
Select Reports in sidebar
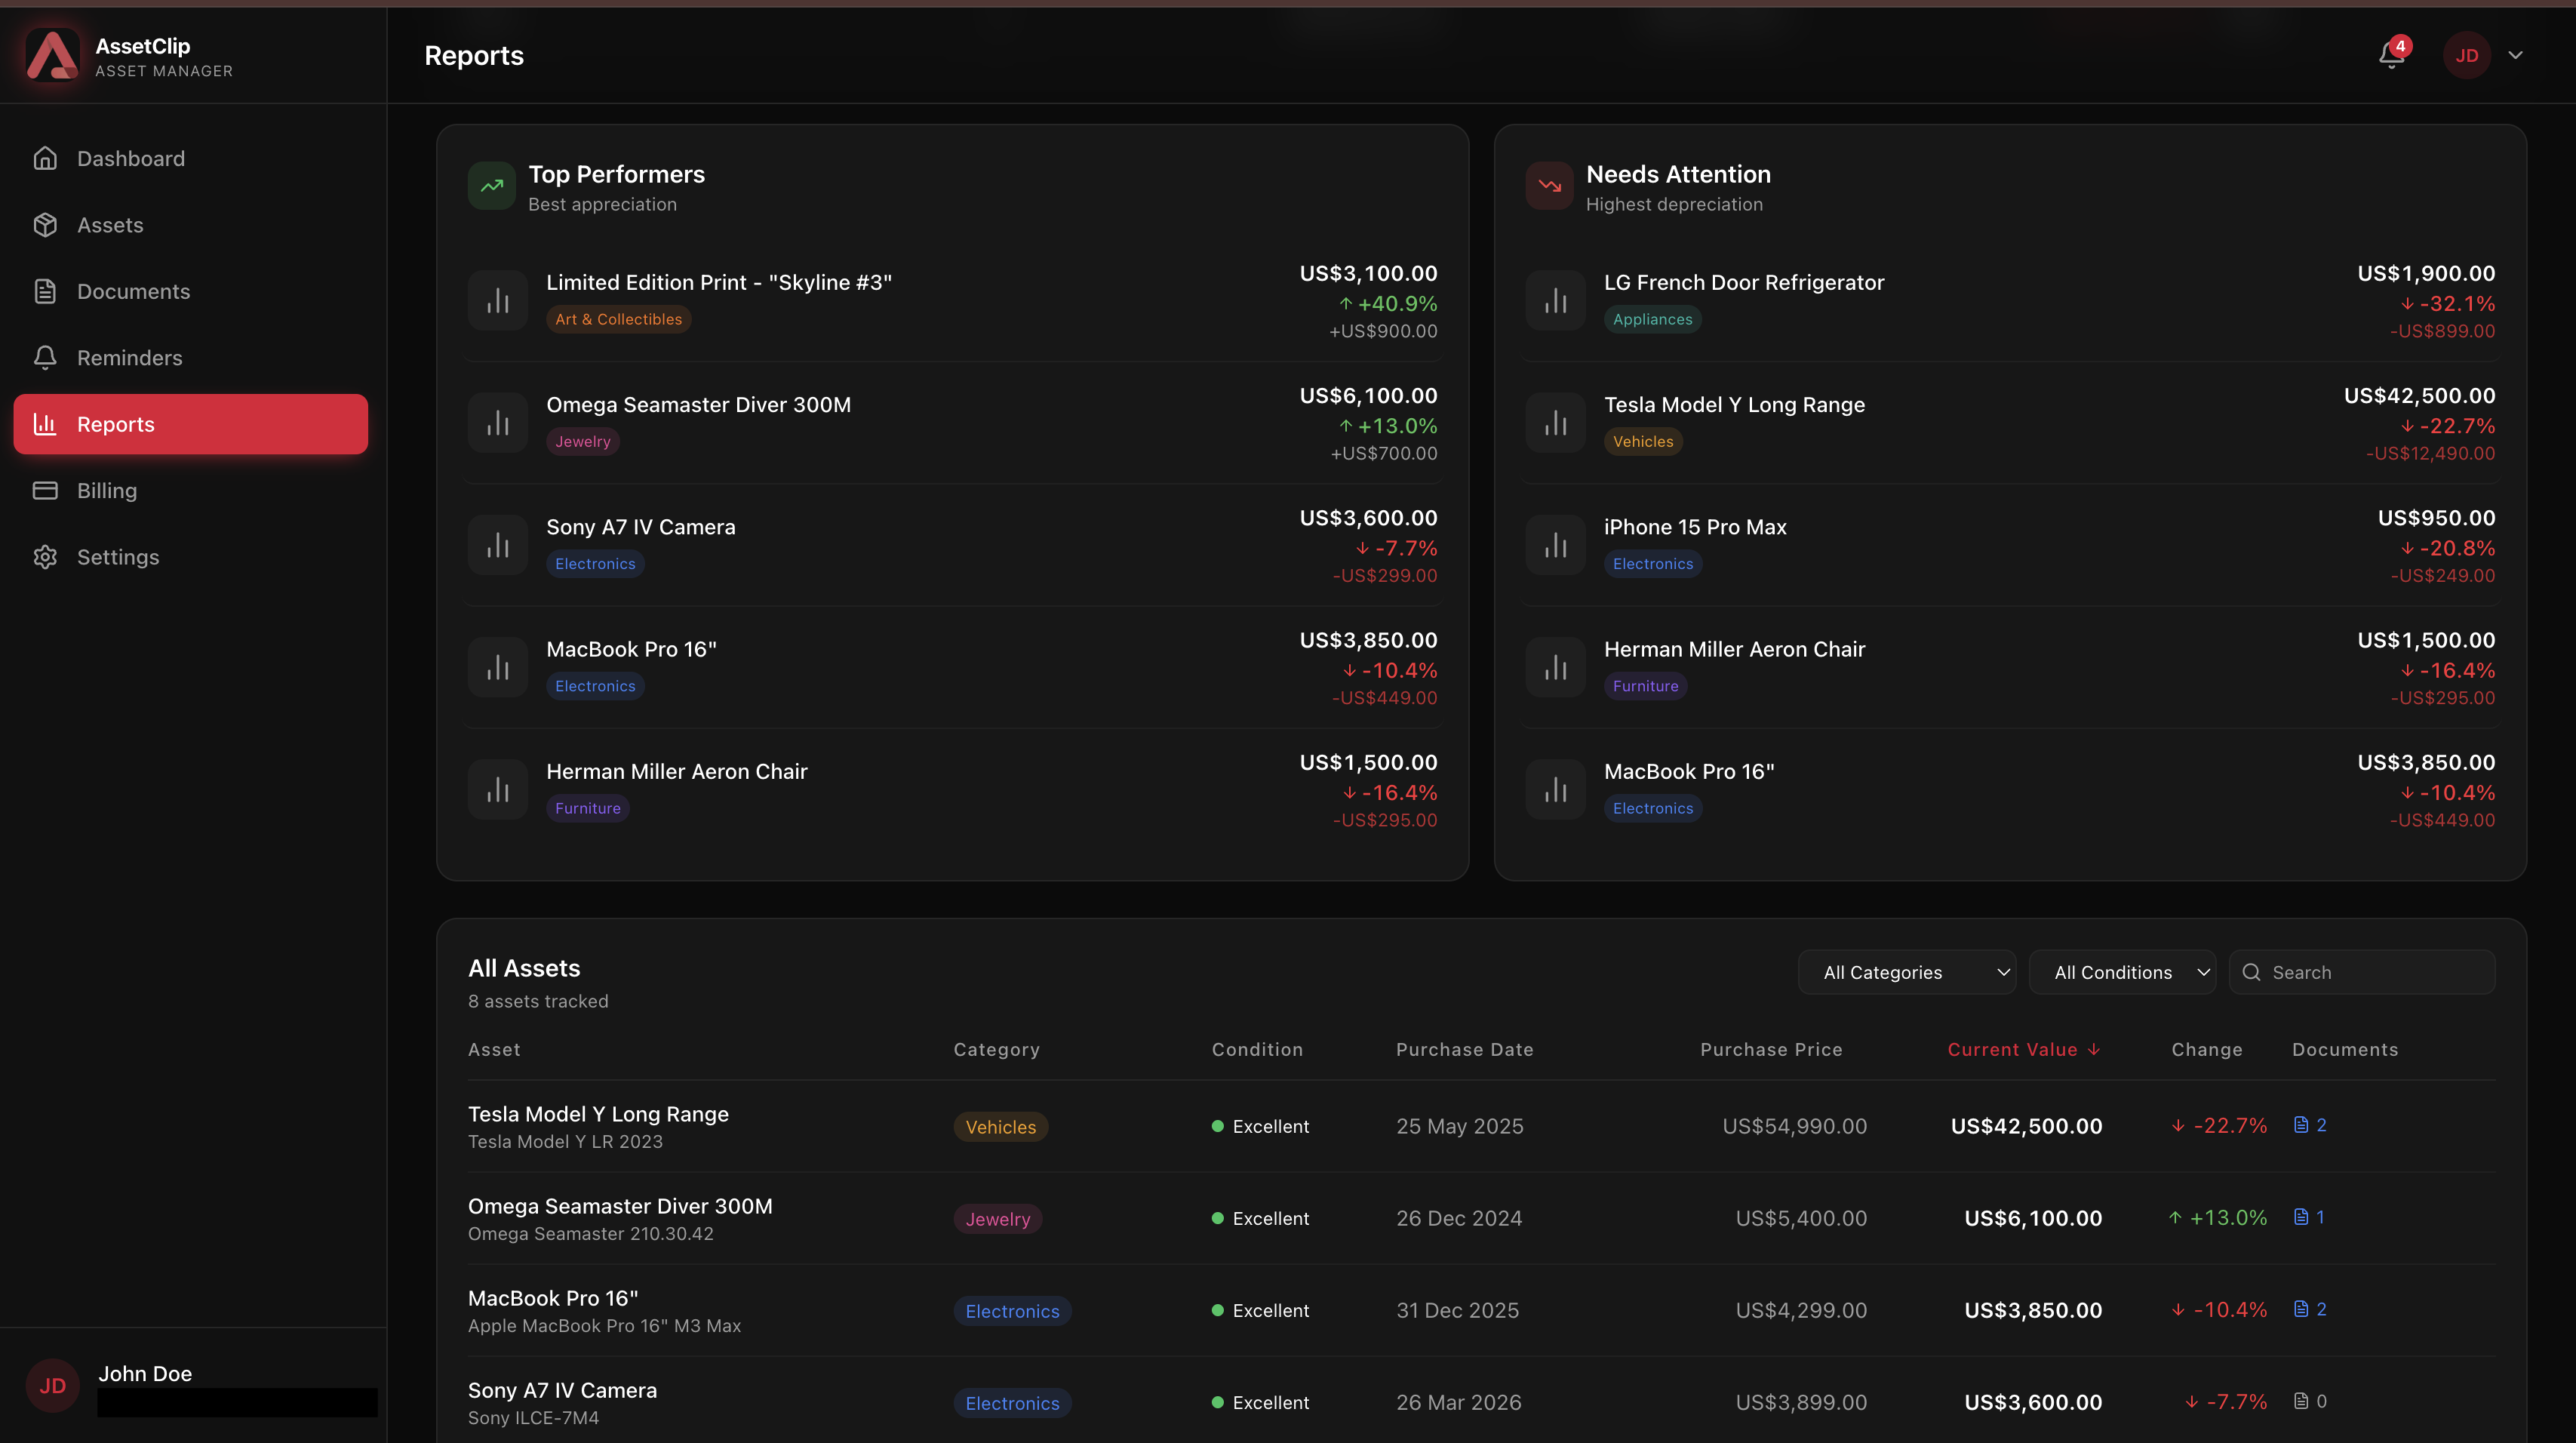click(x=191, y=424)
